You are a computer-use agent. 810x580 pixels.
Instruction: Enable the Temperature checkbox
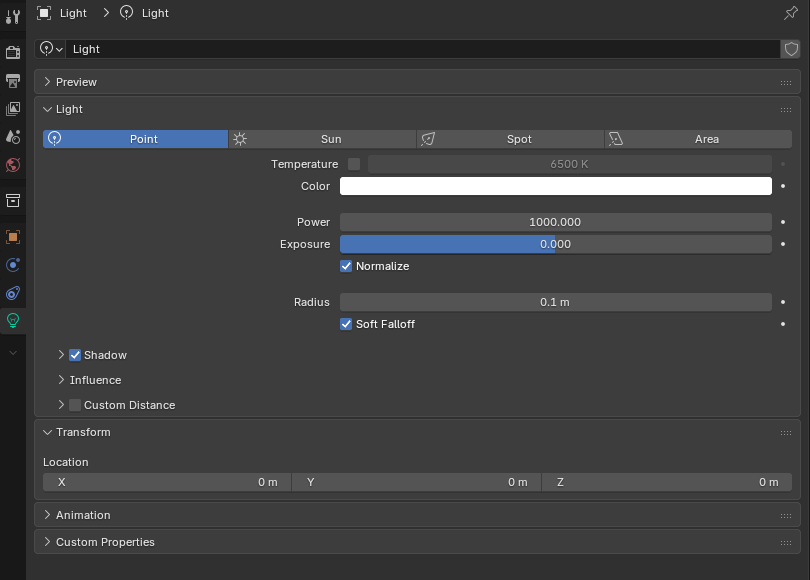[354, 164]
